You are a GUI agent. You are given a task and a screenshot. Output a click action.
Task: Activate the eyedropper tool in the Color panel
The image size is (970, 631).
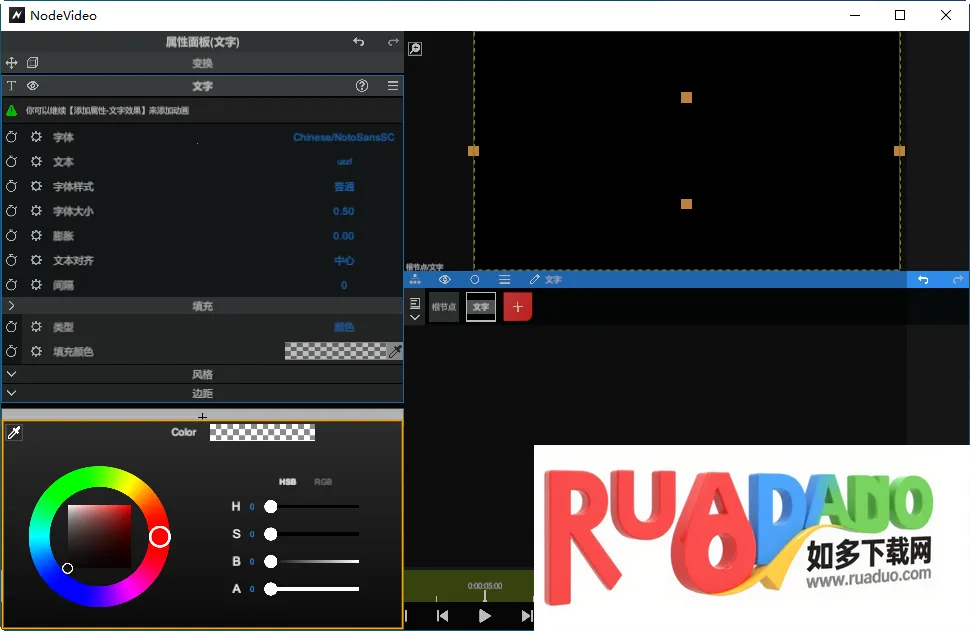pos(14,432)
